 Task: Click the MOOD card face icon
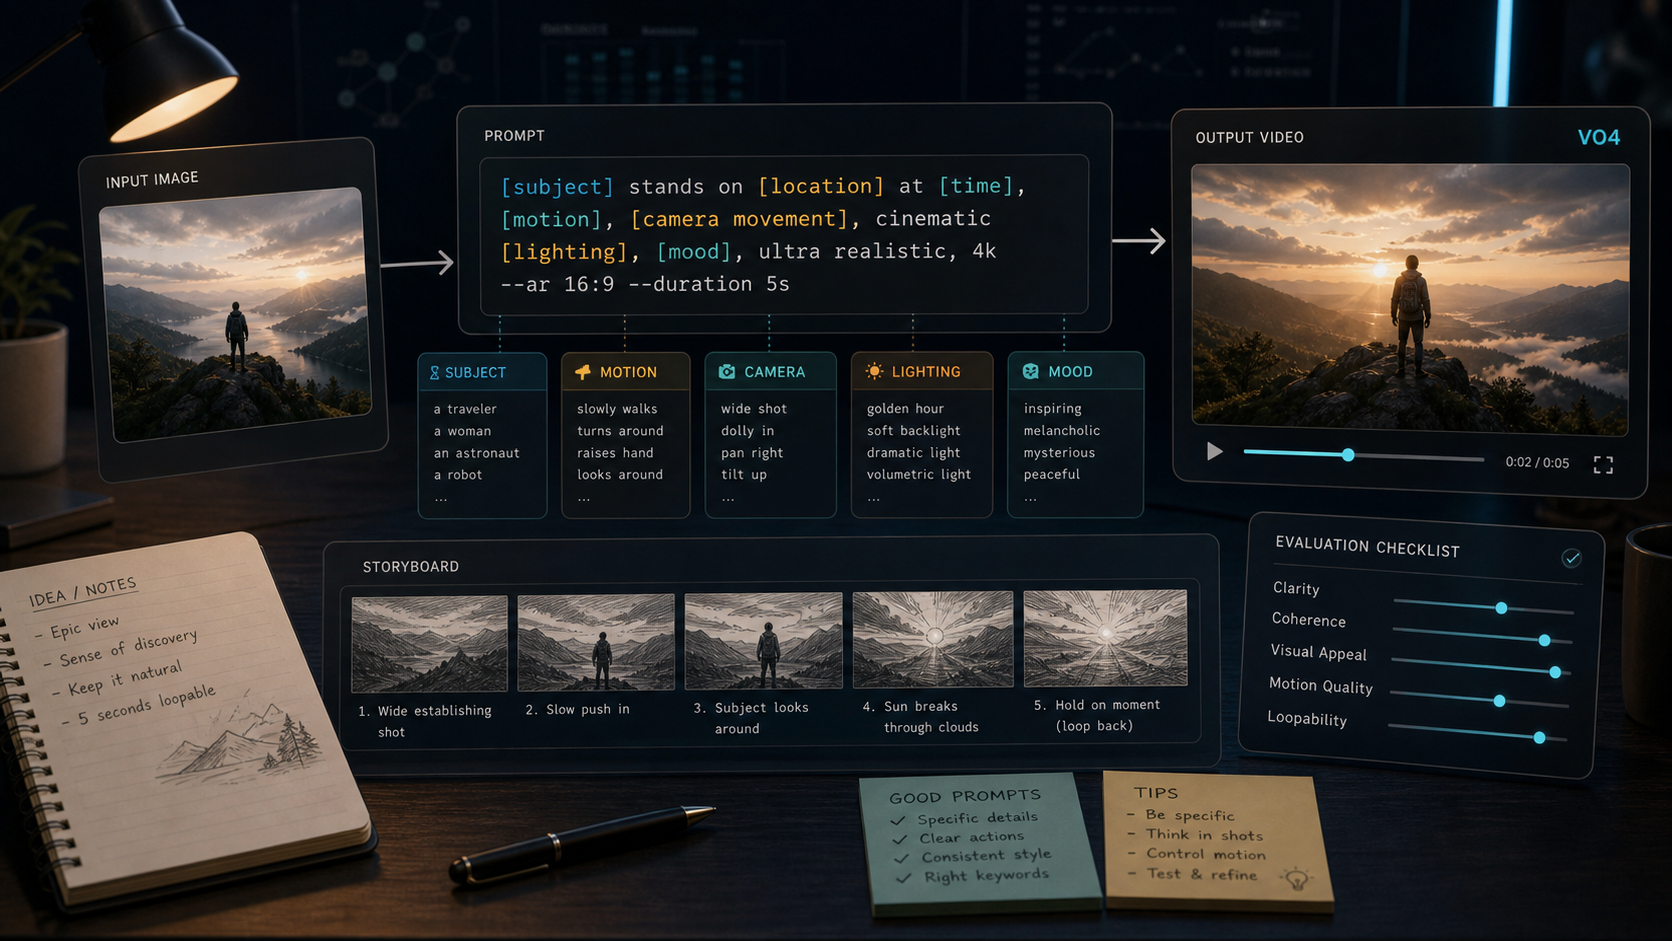[x=1031, y=371]
